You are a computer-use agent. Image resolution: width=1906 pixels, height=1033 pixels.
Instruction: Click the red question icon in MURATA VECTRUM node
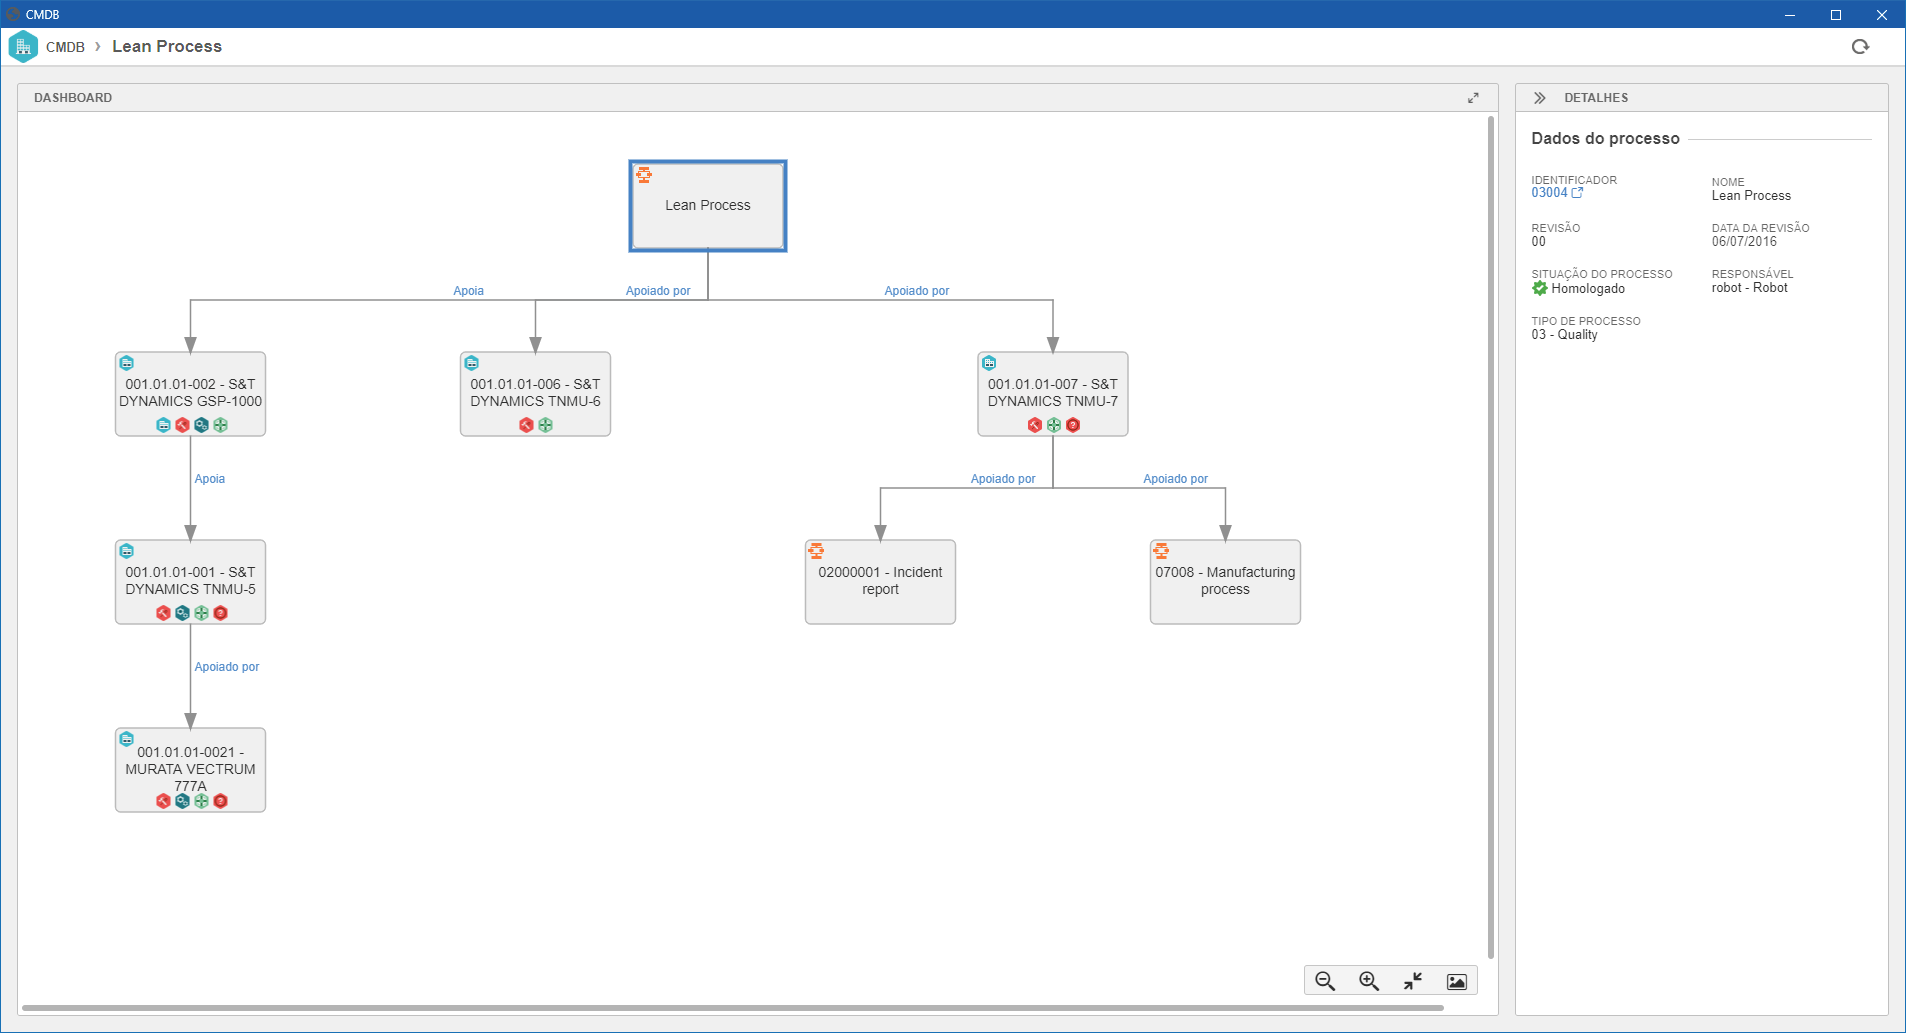point(220,801)
